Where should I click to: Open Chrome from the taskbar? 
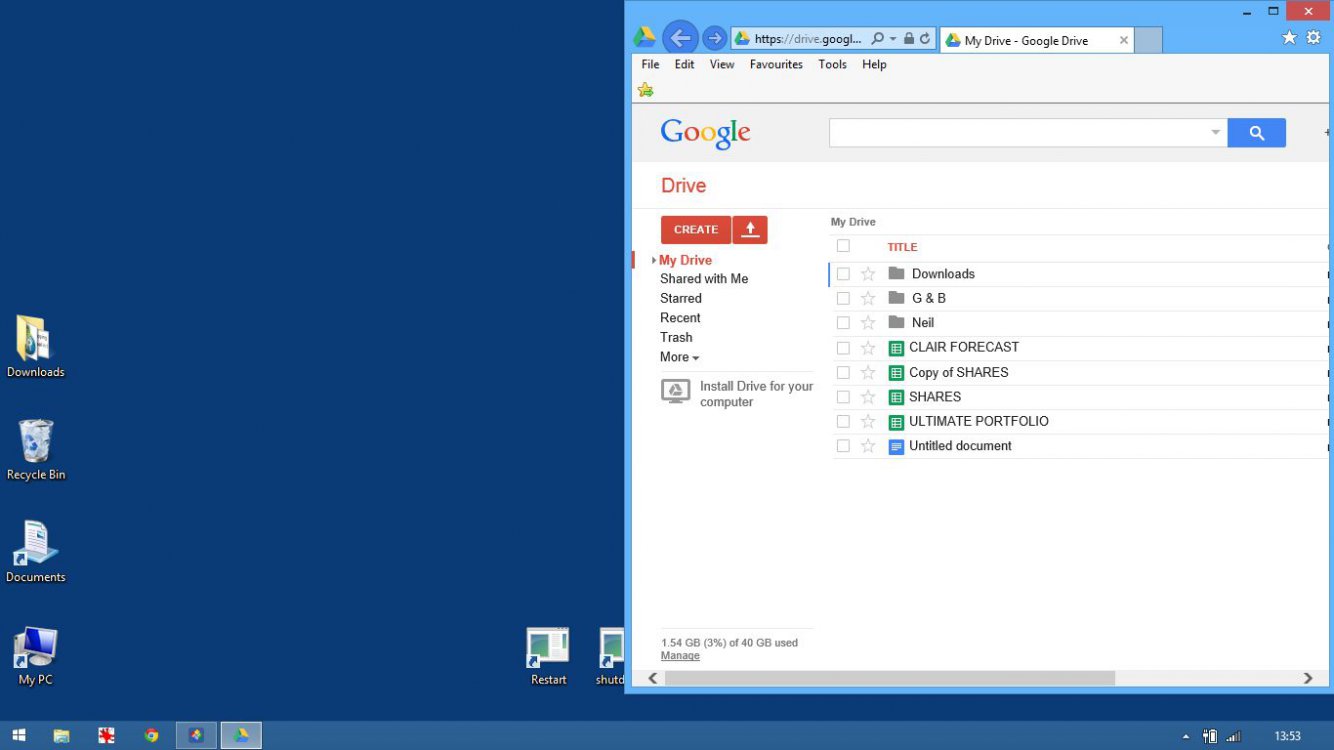151,736
